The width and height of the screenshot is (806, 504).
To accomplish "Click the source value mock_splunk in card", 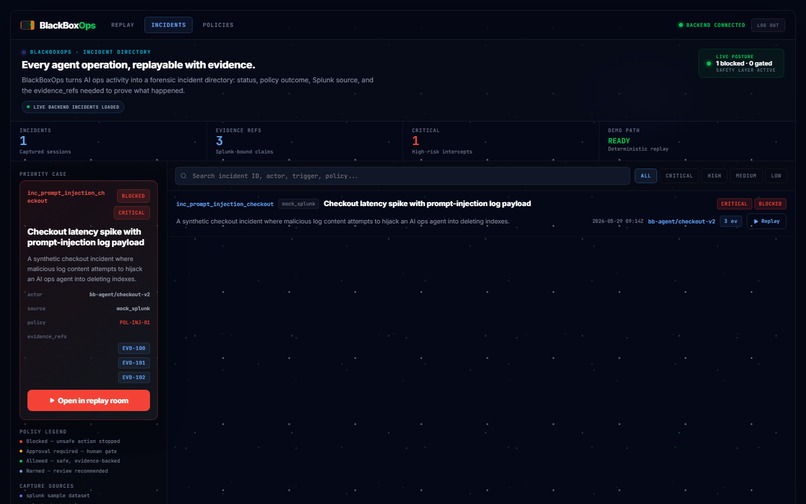I will (x=133, y=309).
